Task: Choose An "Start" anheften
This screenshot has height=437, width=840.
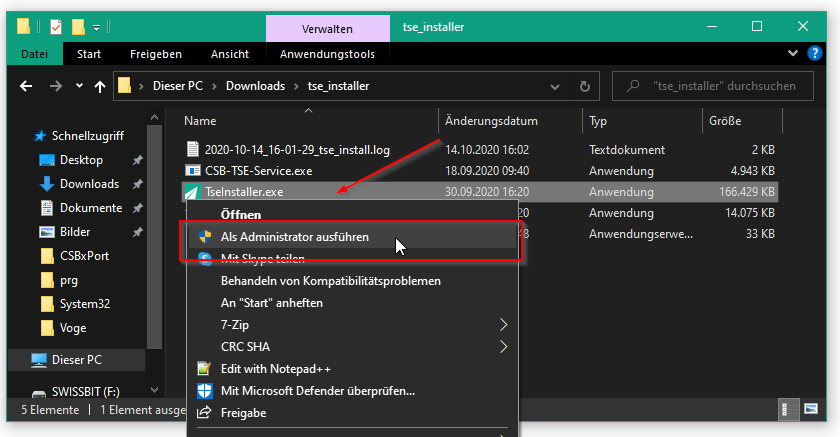Action: pos(352,303)
